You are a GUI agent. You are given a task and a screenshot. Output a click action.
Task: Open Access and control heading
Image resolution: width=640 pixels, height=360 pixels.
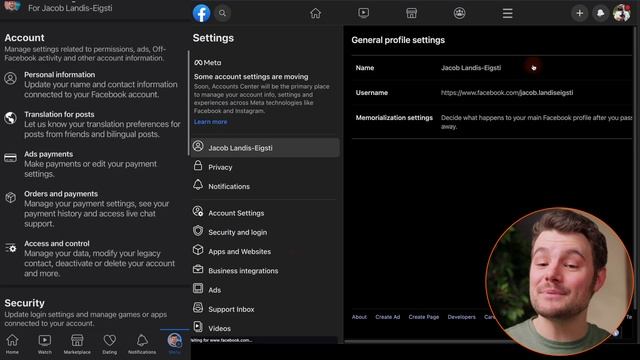[57, 243]
